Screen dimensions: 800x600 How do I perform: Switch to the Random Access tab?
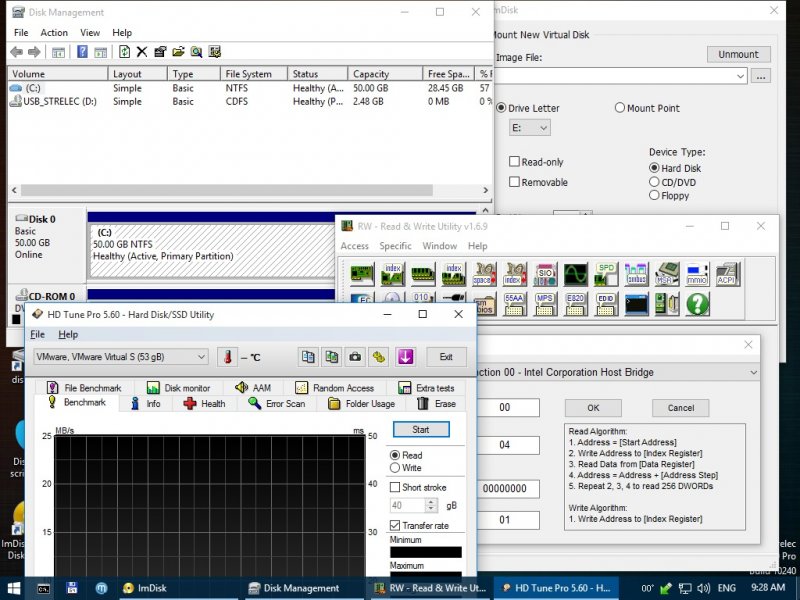point(335,388)
